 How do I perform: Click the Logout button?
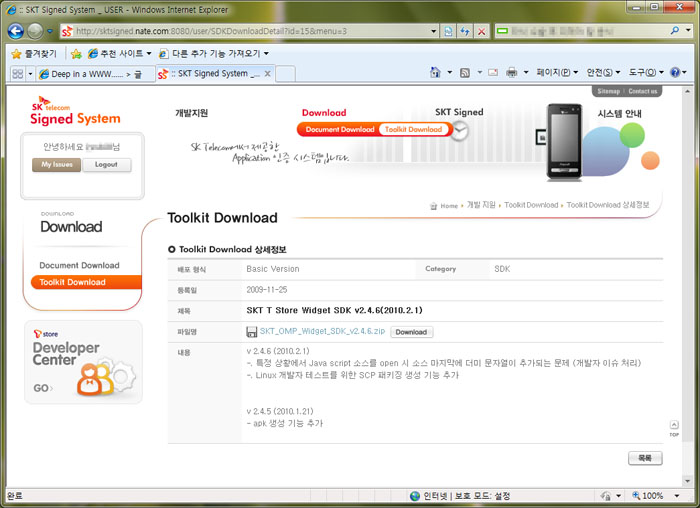(x=106, y=165)
